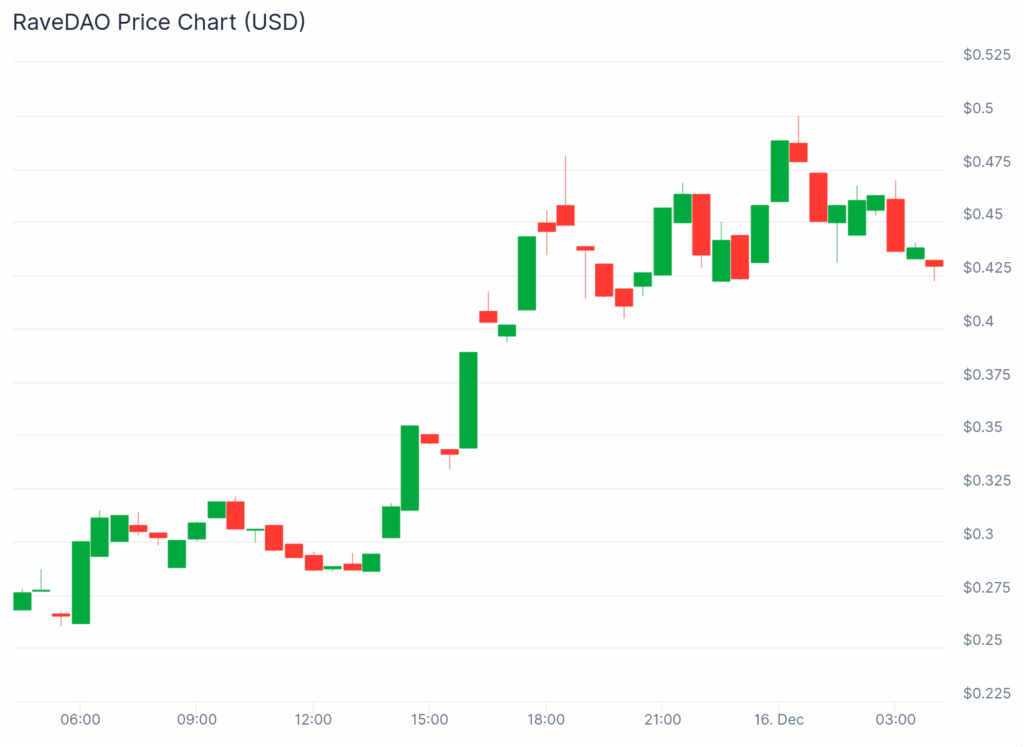Screen dimensions: 1024x747
Task: Click the 16. Dec date axis label
Action: click(x=778, y=720)
